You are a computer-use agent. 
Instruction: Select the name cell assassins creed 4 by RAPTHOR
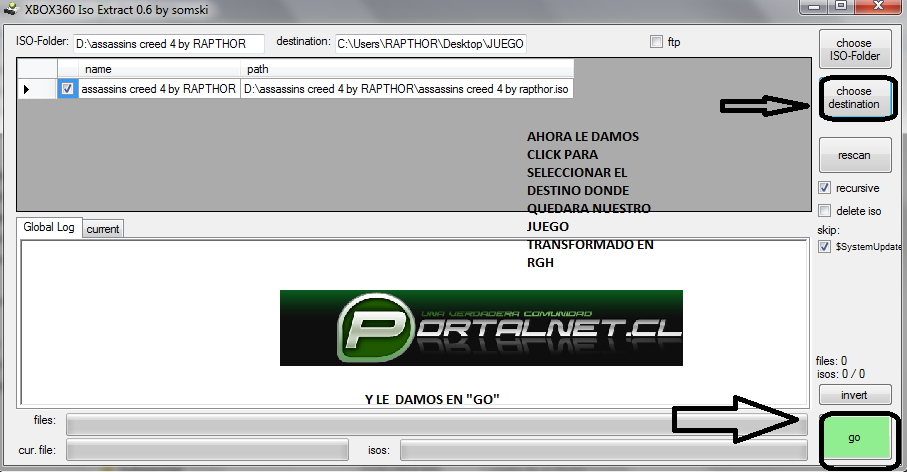[159, 89]
